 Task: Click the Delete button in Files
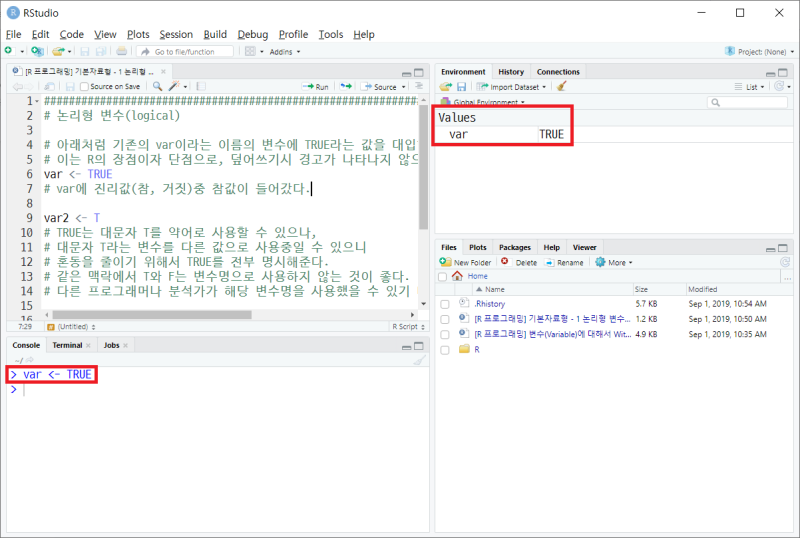click(519, 262)
